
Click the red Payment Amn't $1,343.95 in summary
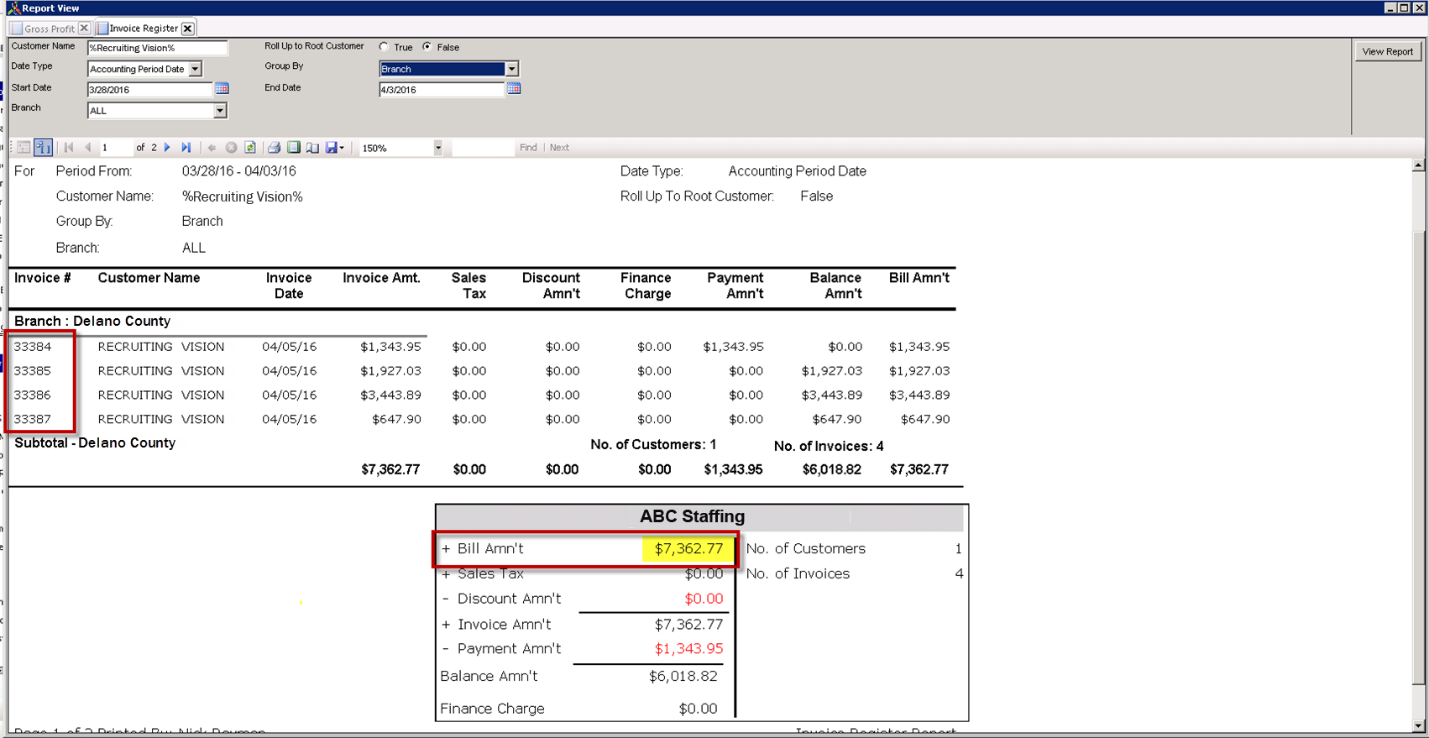coord(689,649)
